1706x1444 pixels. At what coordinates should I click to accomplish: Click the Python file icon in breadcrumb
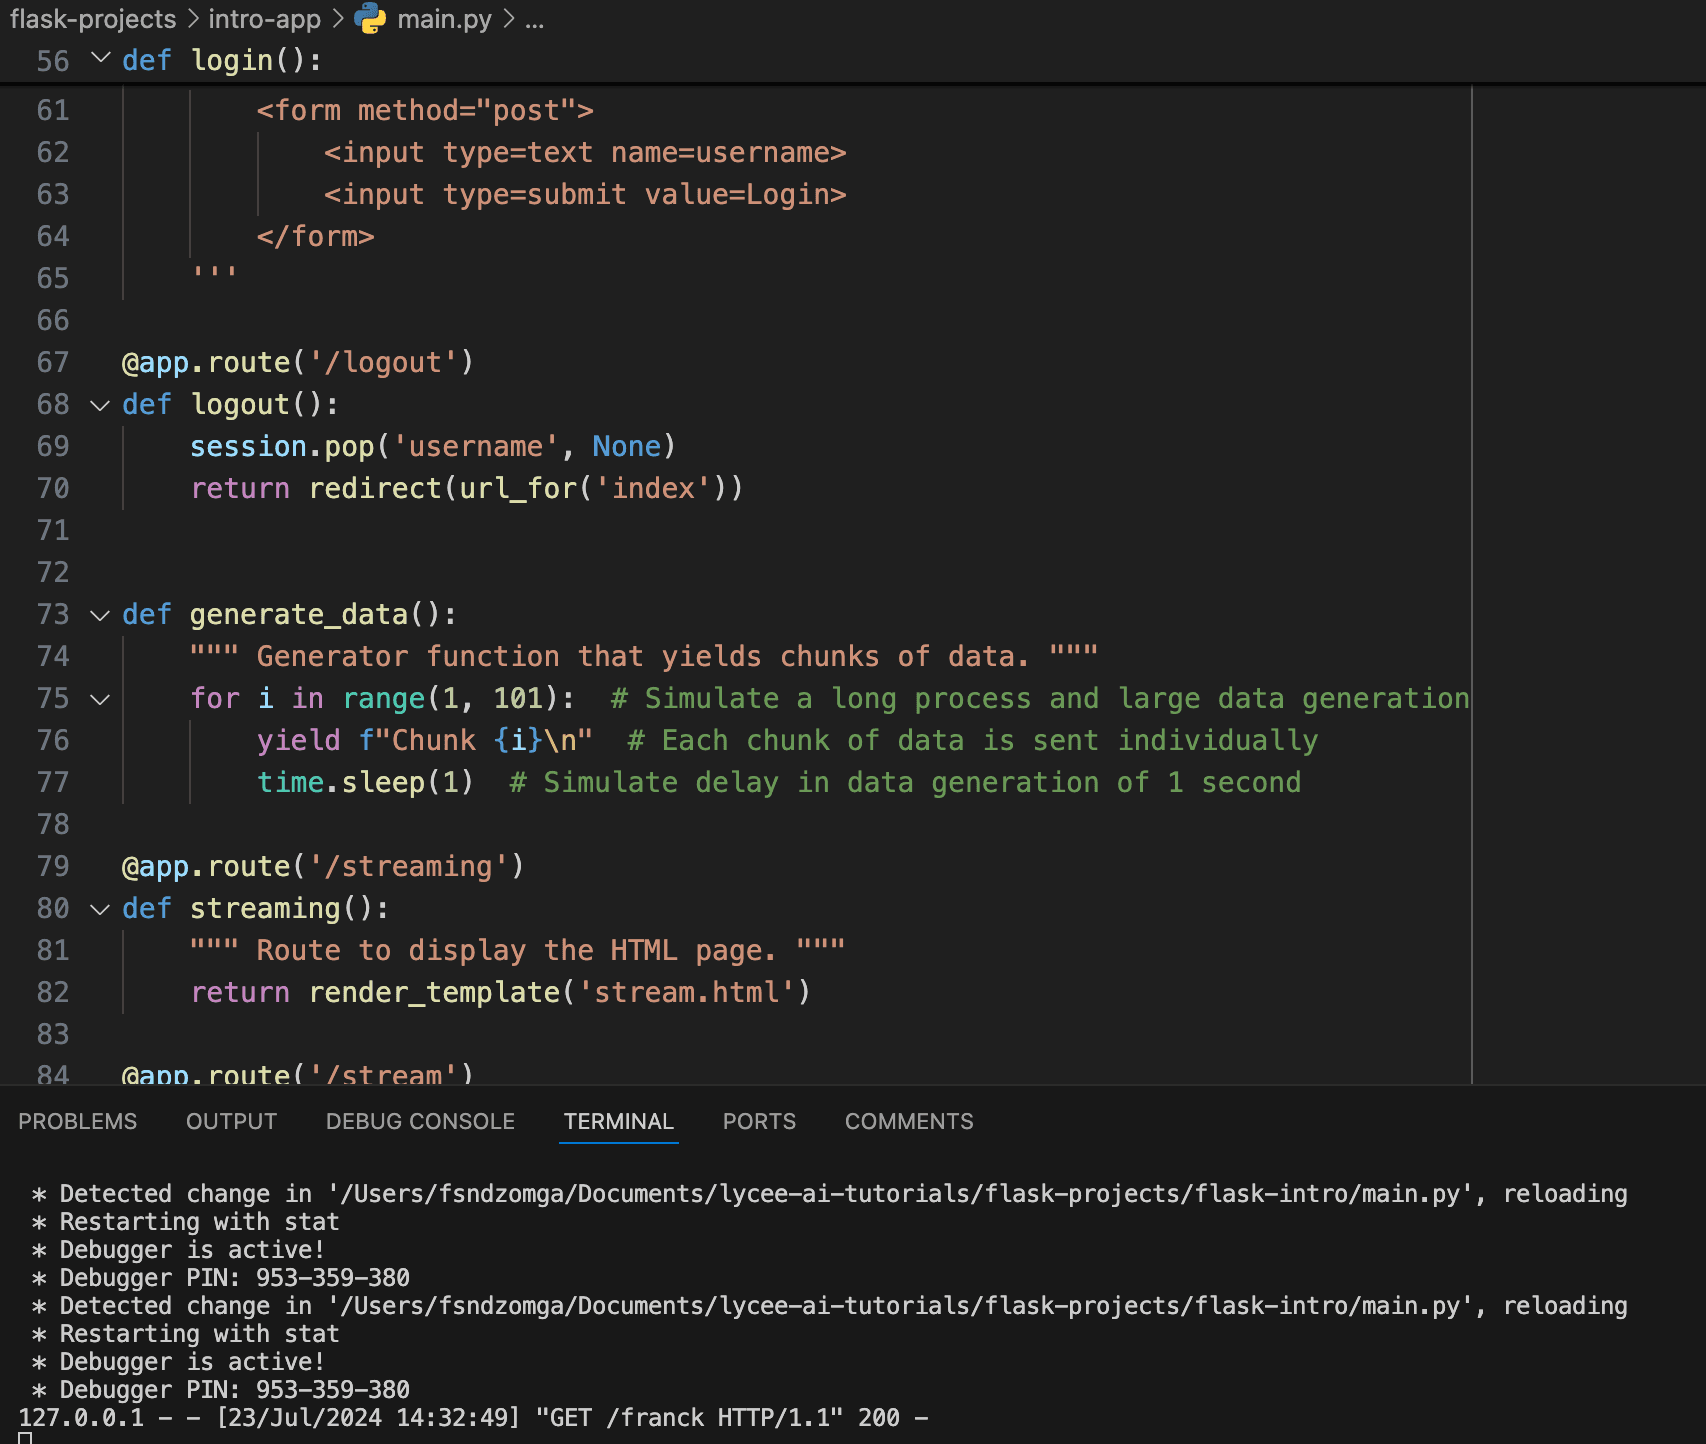click(370, 19)
